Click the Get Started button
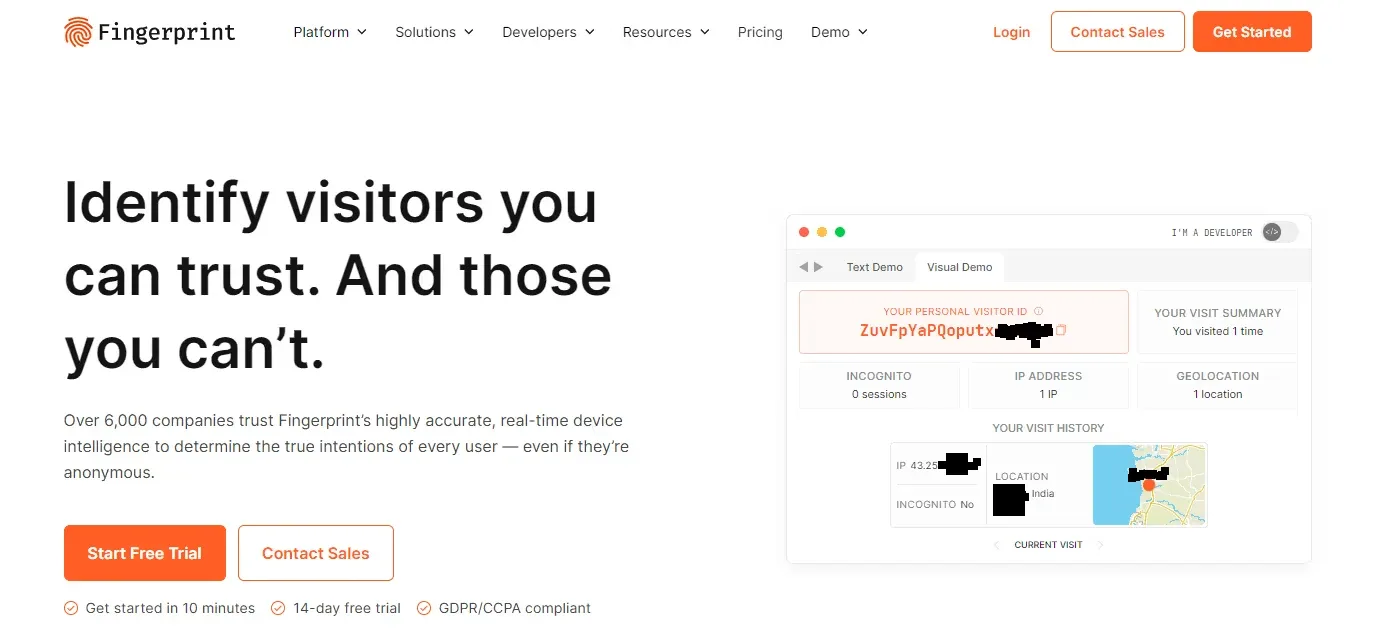Screen dimensions: 1377x638 [x=1252, y=32]
